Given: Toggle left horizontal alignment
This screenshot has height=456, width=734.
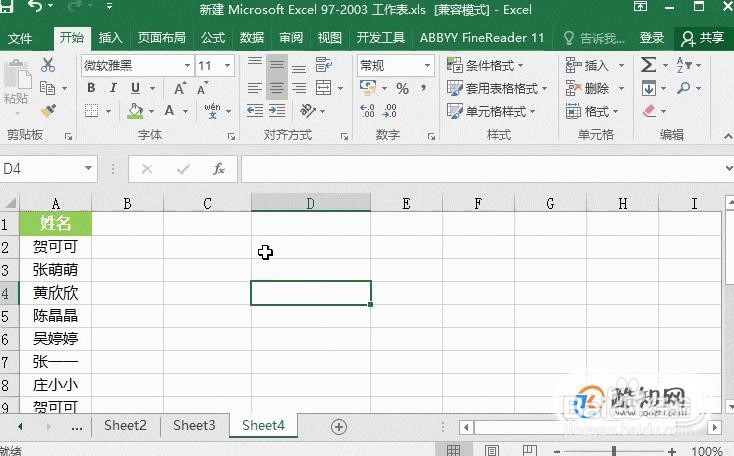Looking at the screenshot, I should (x=255, y=88).
